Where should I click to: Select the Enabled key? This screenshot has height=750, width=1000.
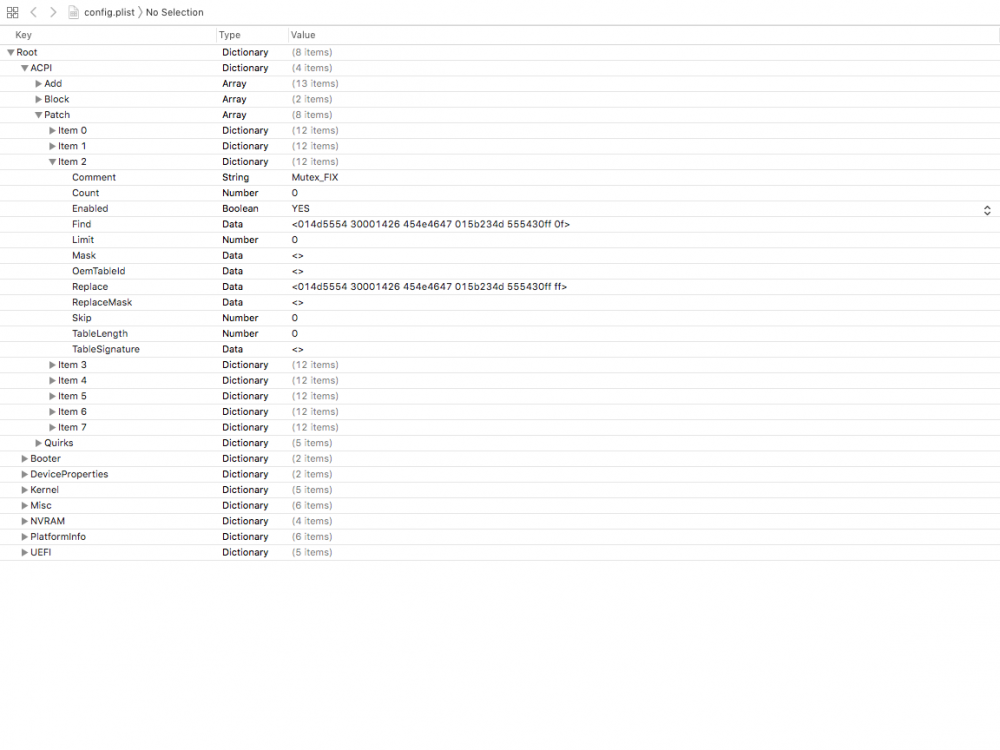tap(90, 209)
